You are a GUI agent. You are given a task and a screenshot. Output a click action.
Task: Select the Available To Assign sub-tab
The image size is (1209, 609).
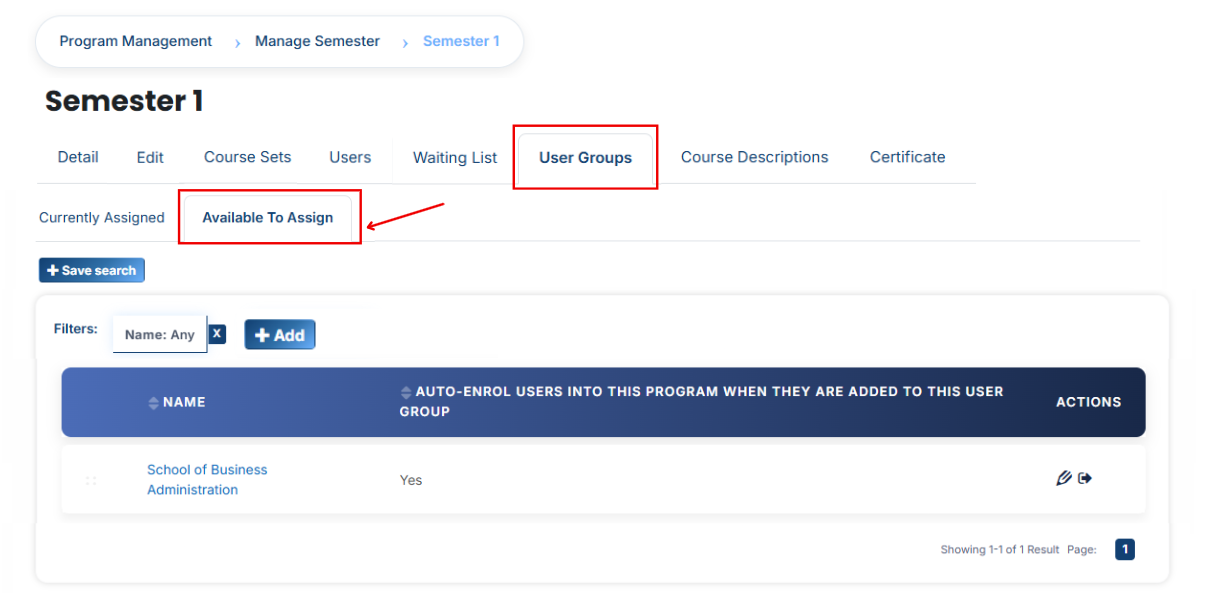tap(268, 217)
